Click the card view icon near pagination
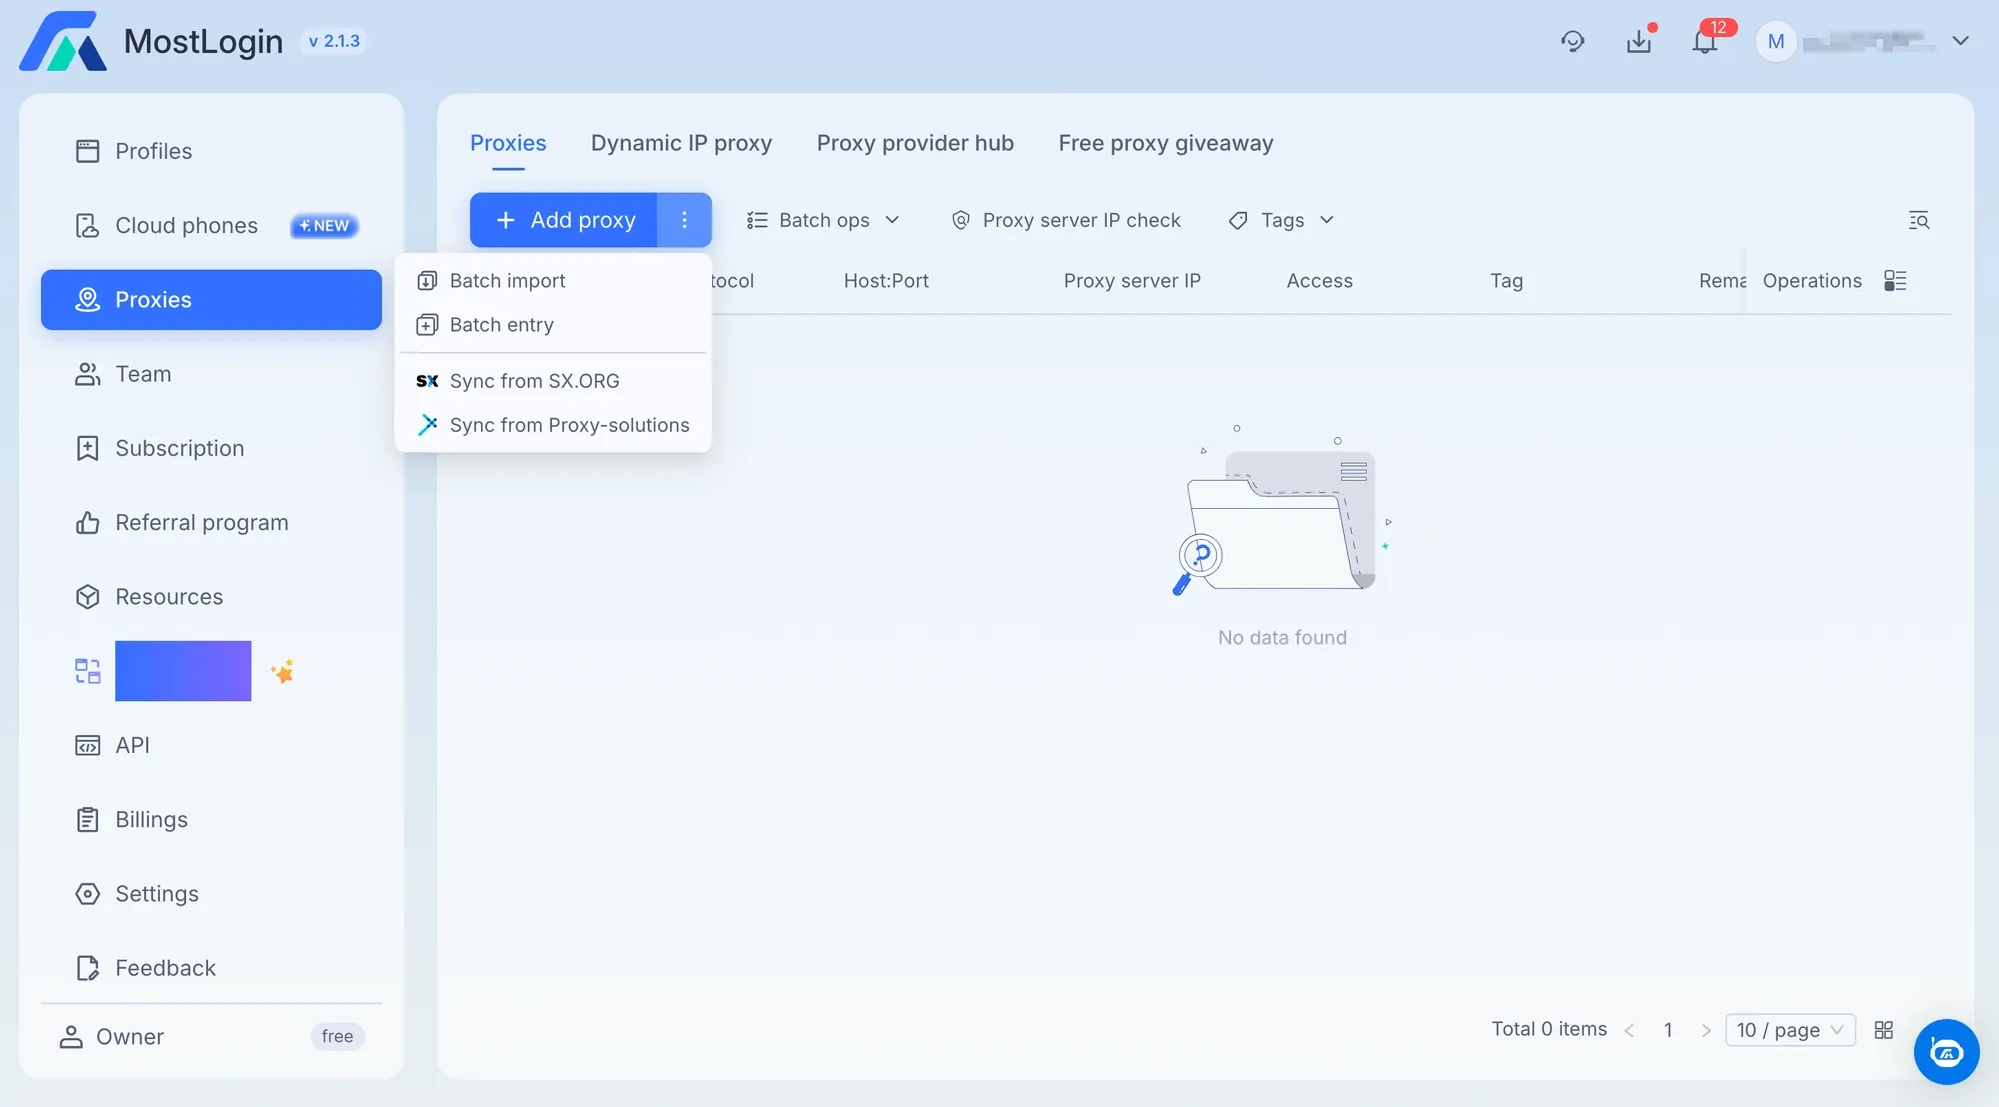The image size is (1999, 1107). tap(1883, 1030)
